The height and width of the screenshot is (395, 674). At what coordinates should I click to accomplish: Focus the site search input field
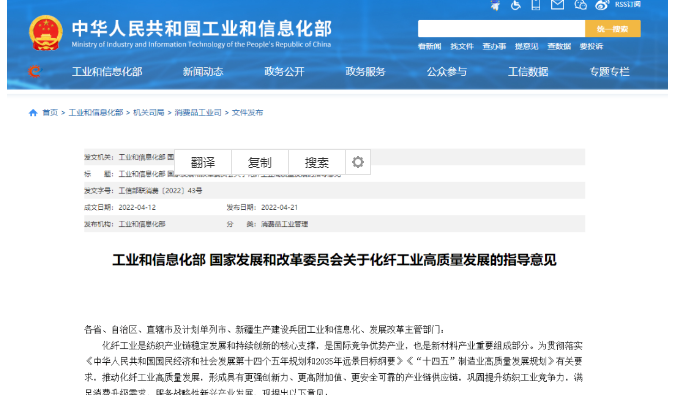(x=501, y=29)
